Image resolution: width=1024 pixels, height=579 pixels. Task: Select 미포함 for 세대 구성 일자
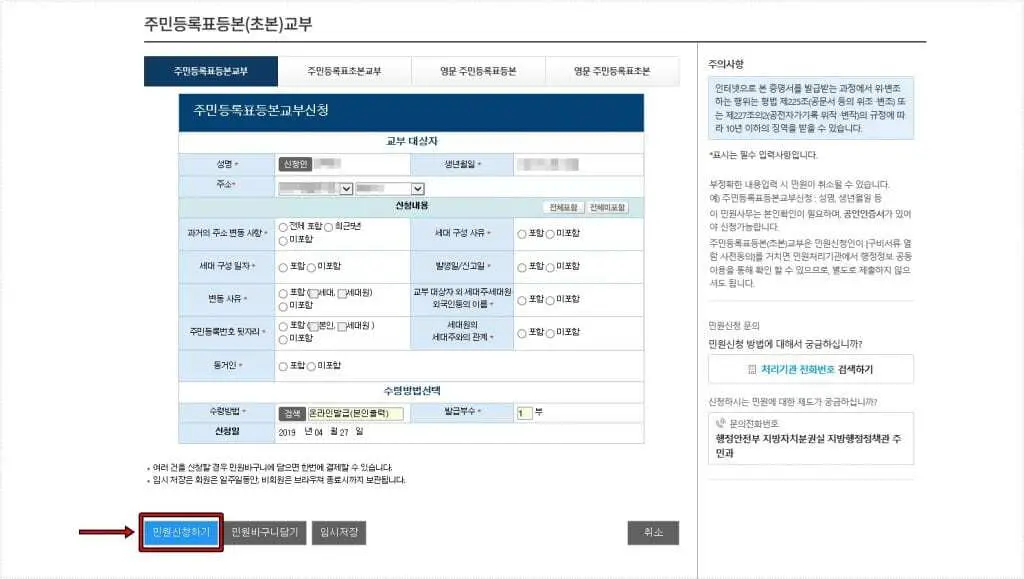point(312,268)
